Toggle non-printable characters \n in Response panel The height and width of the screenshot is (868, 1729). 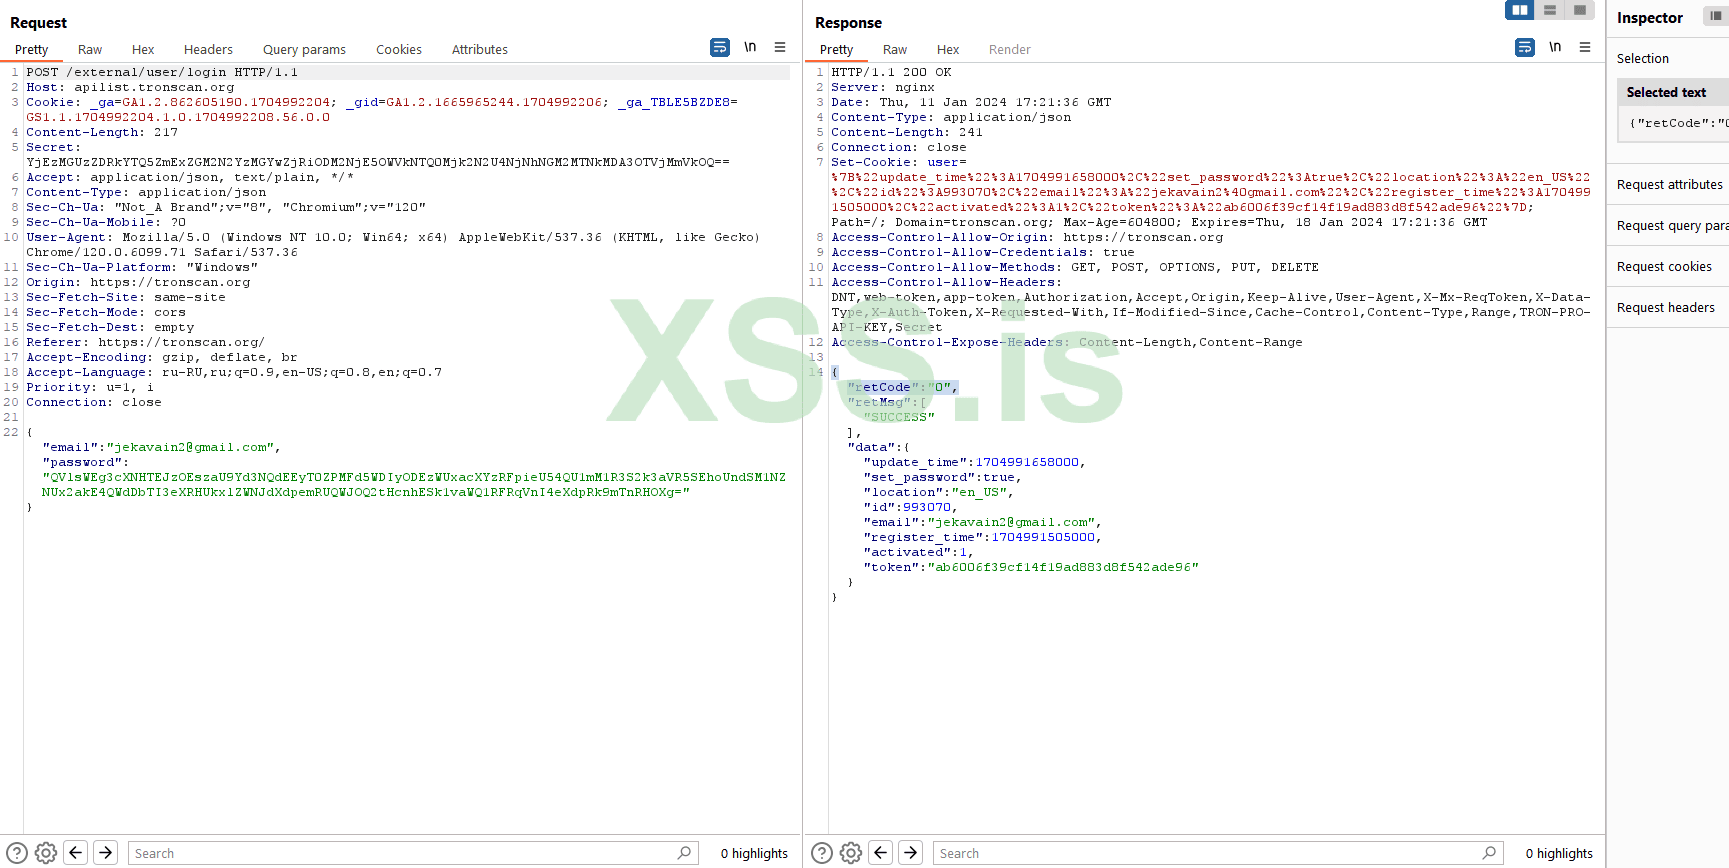click(1555, 47)
